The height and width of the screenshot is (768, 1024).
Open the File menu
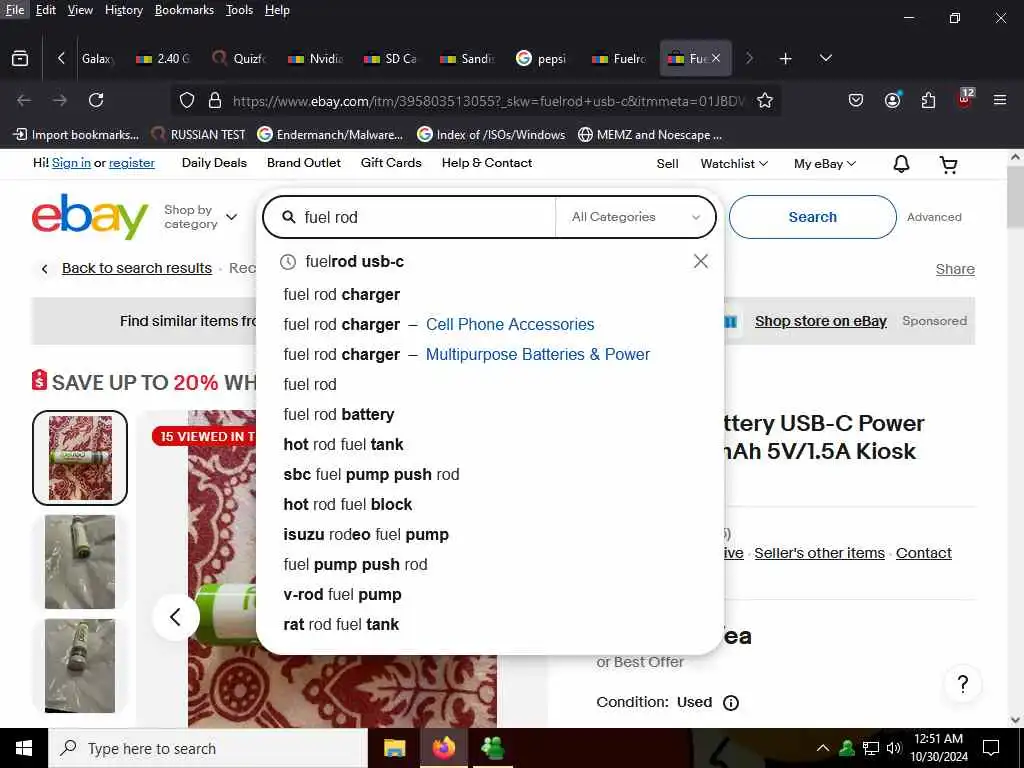[14, 10]
